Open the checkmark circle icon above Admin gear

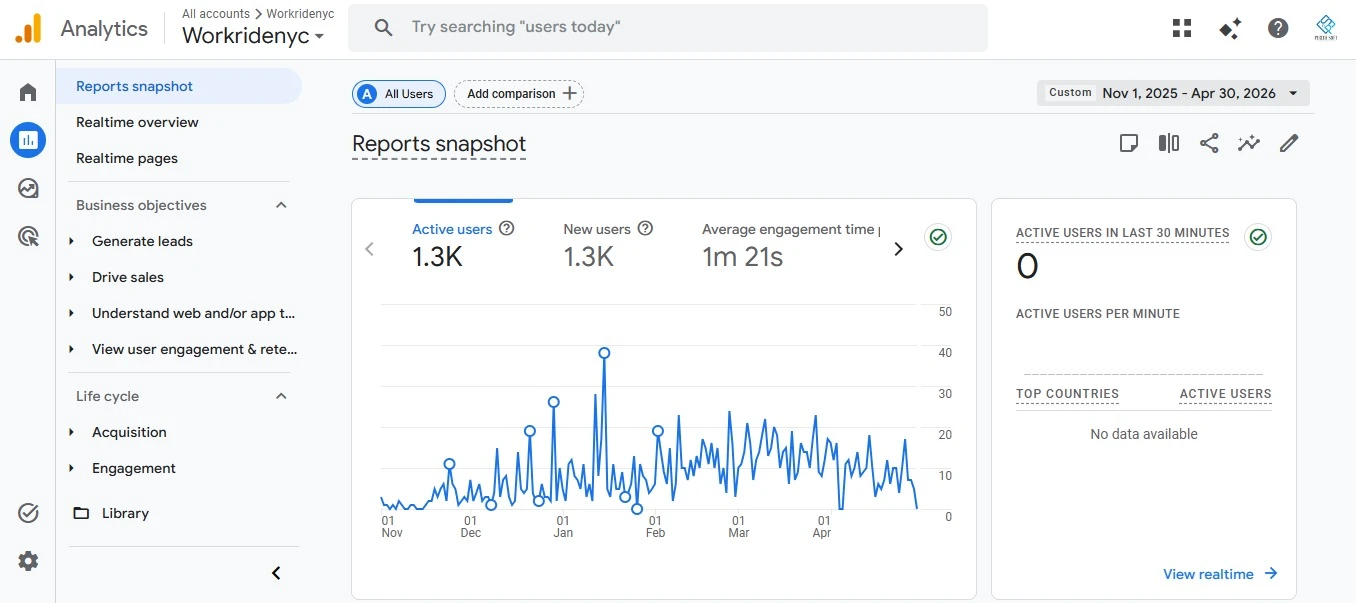(28, 513)
